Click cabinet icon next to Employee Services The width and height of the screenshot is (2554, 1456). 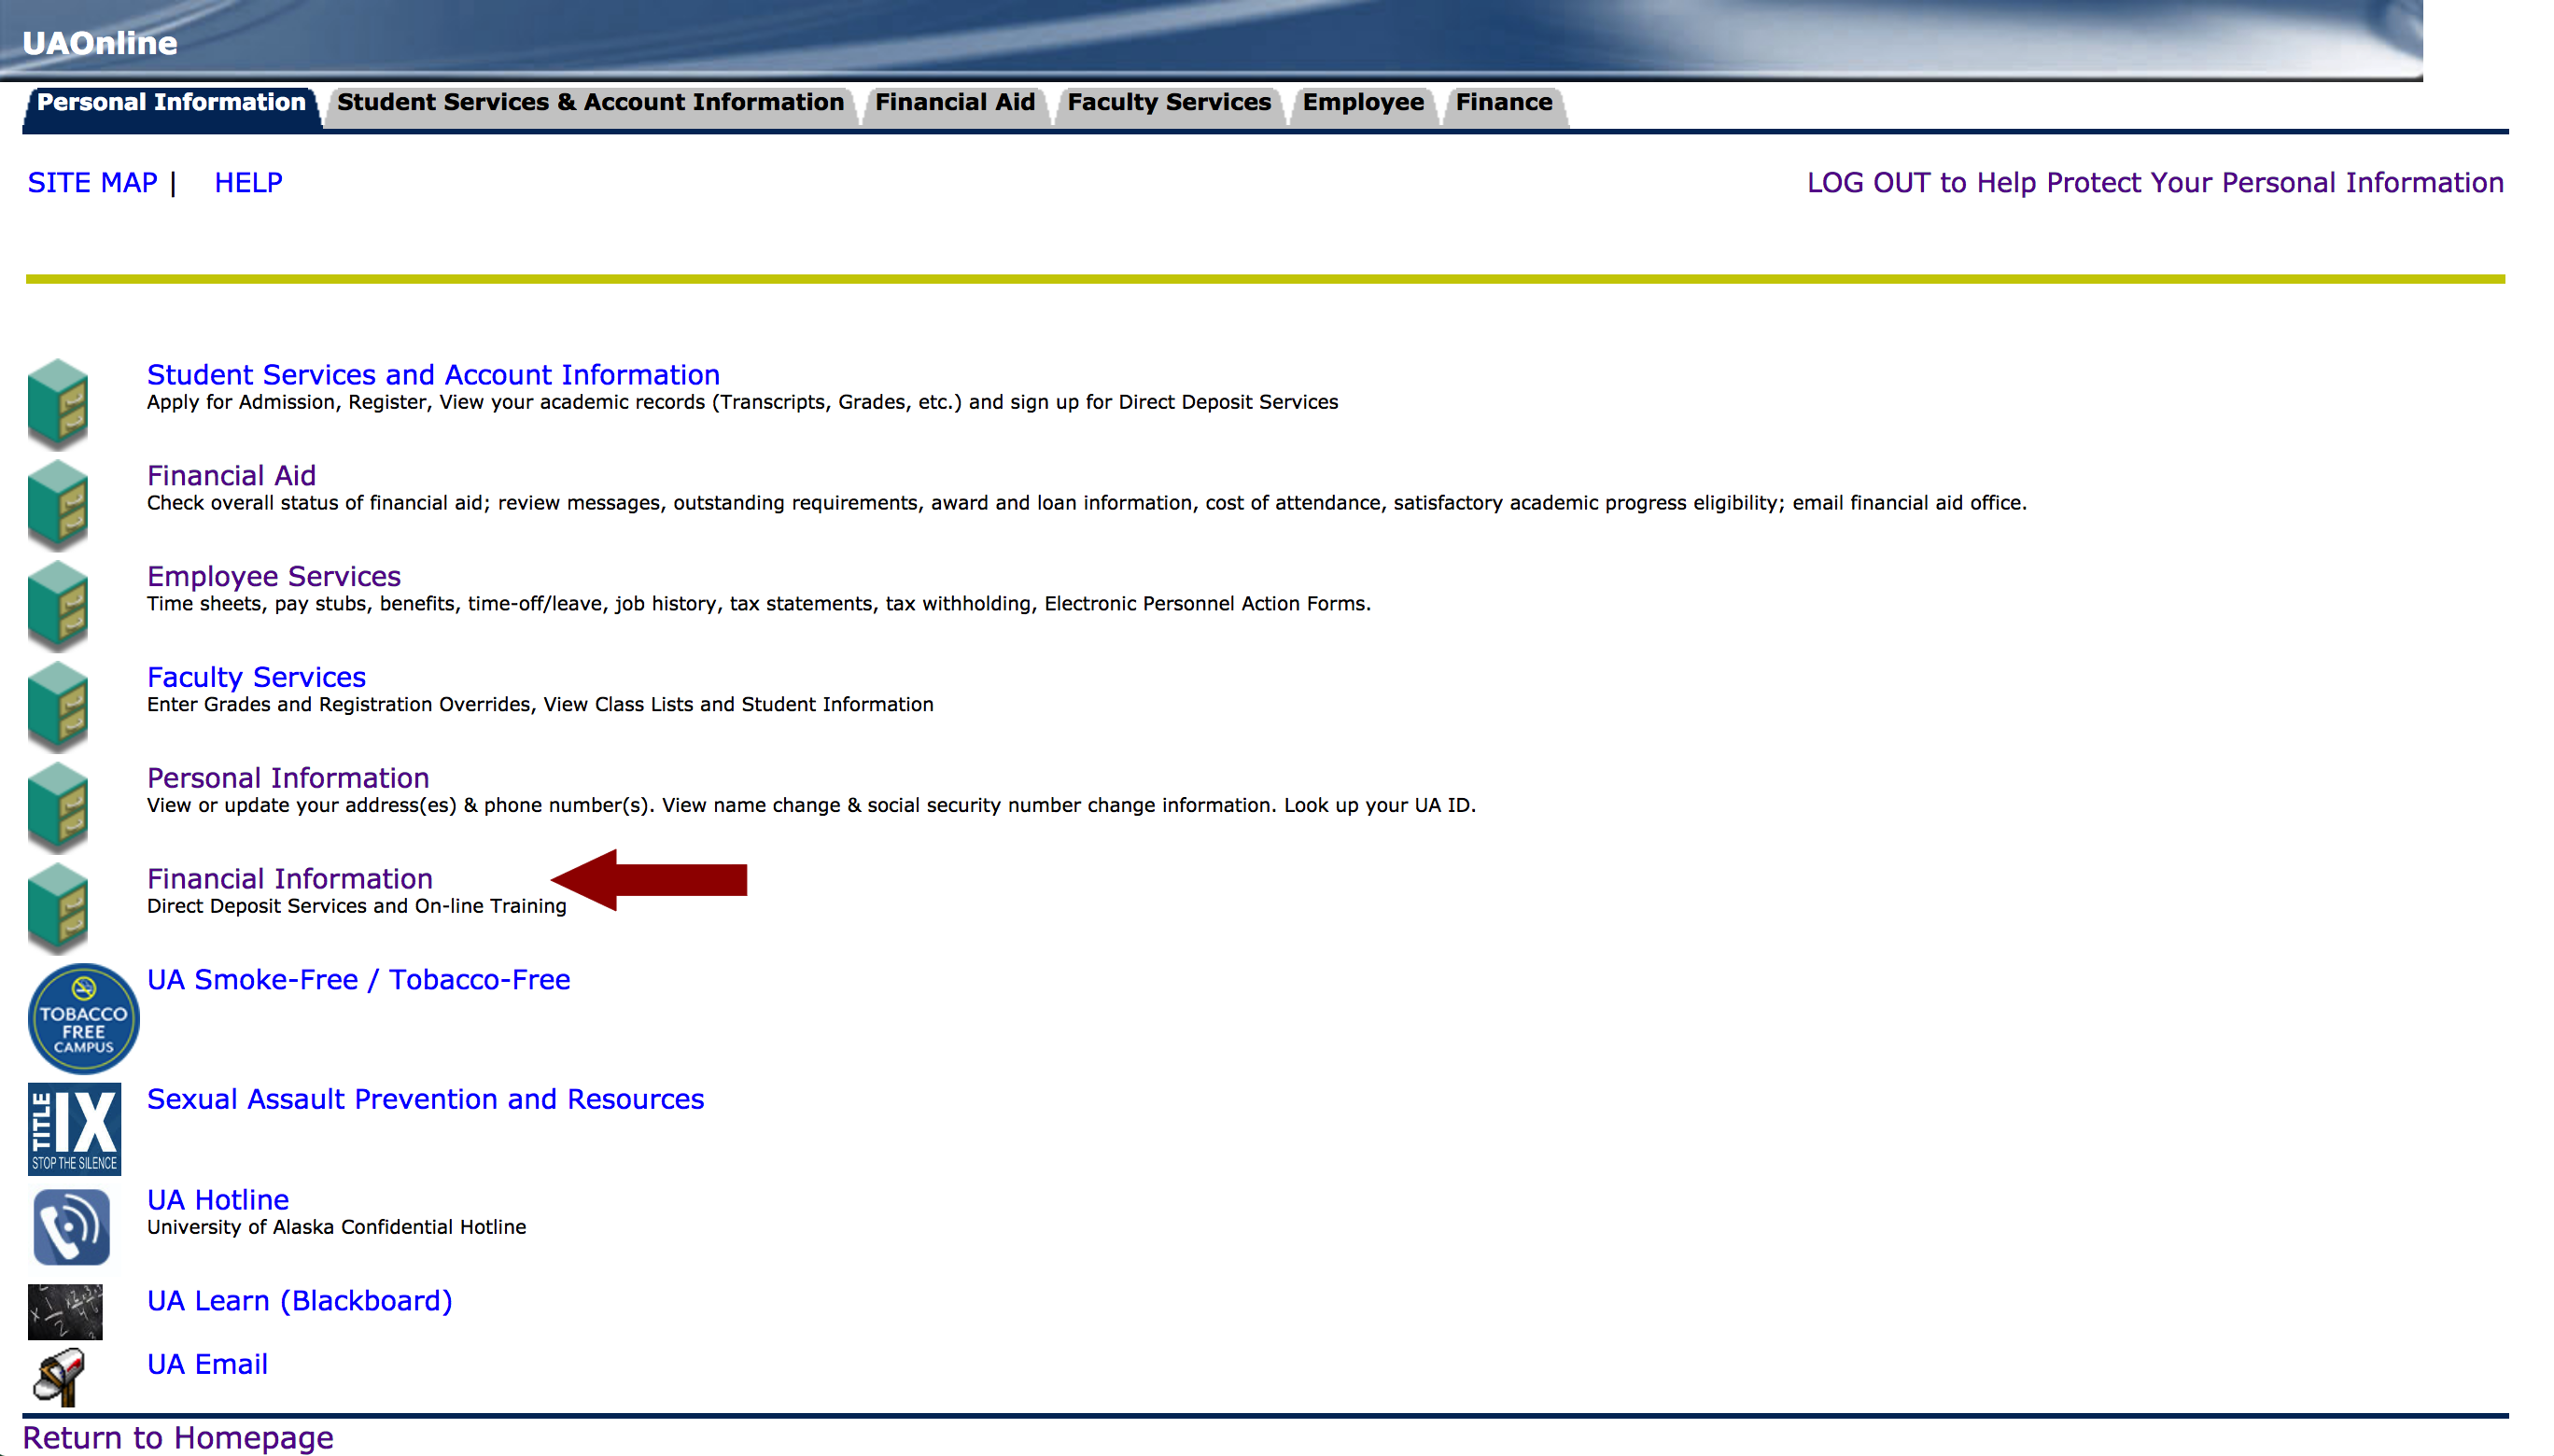[58, 605]
